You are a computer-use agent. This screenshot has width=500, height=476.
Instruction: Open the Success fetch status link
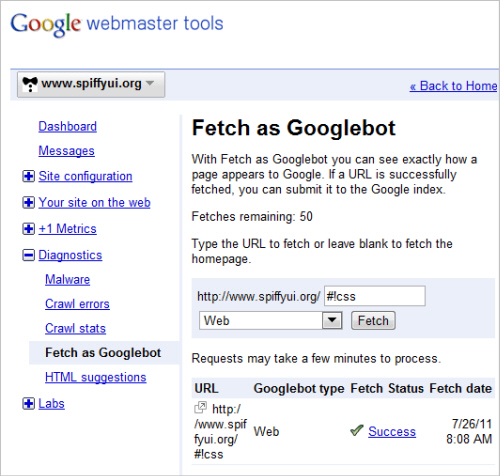click(392, 432)
